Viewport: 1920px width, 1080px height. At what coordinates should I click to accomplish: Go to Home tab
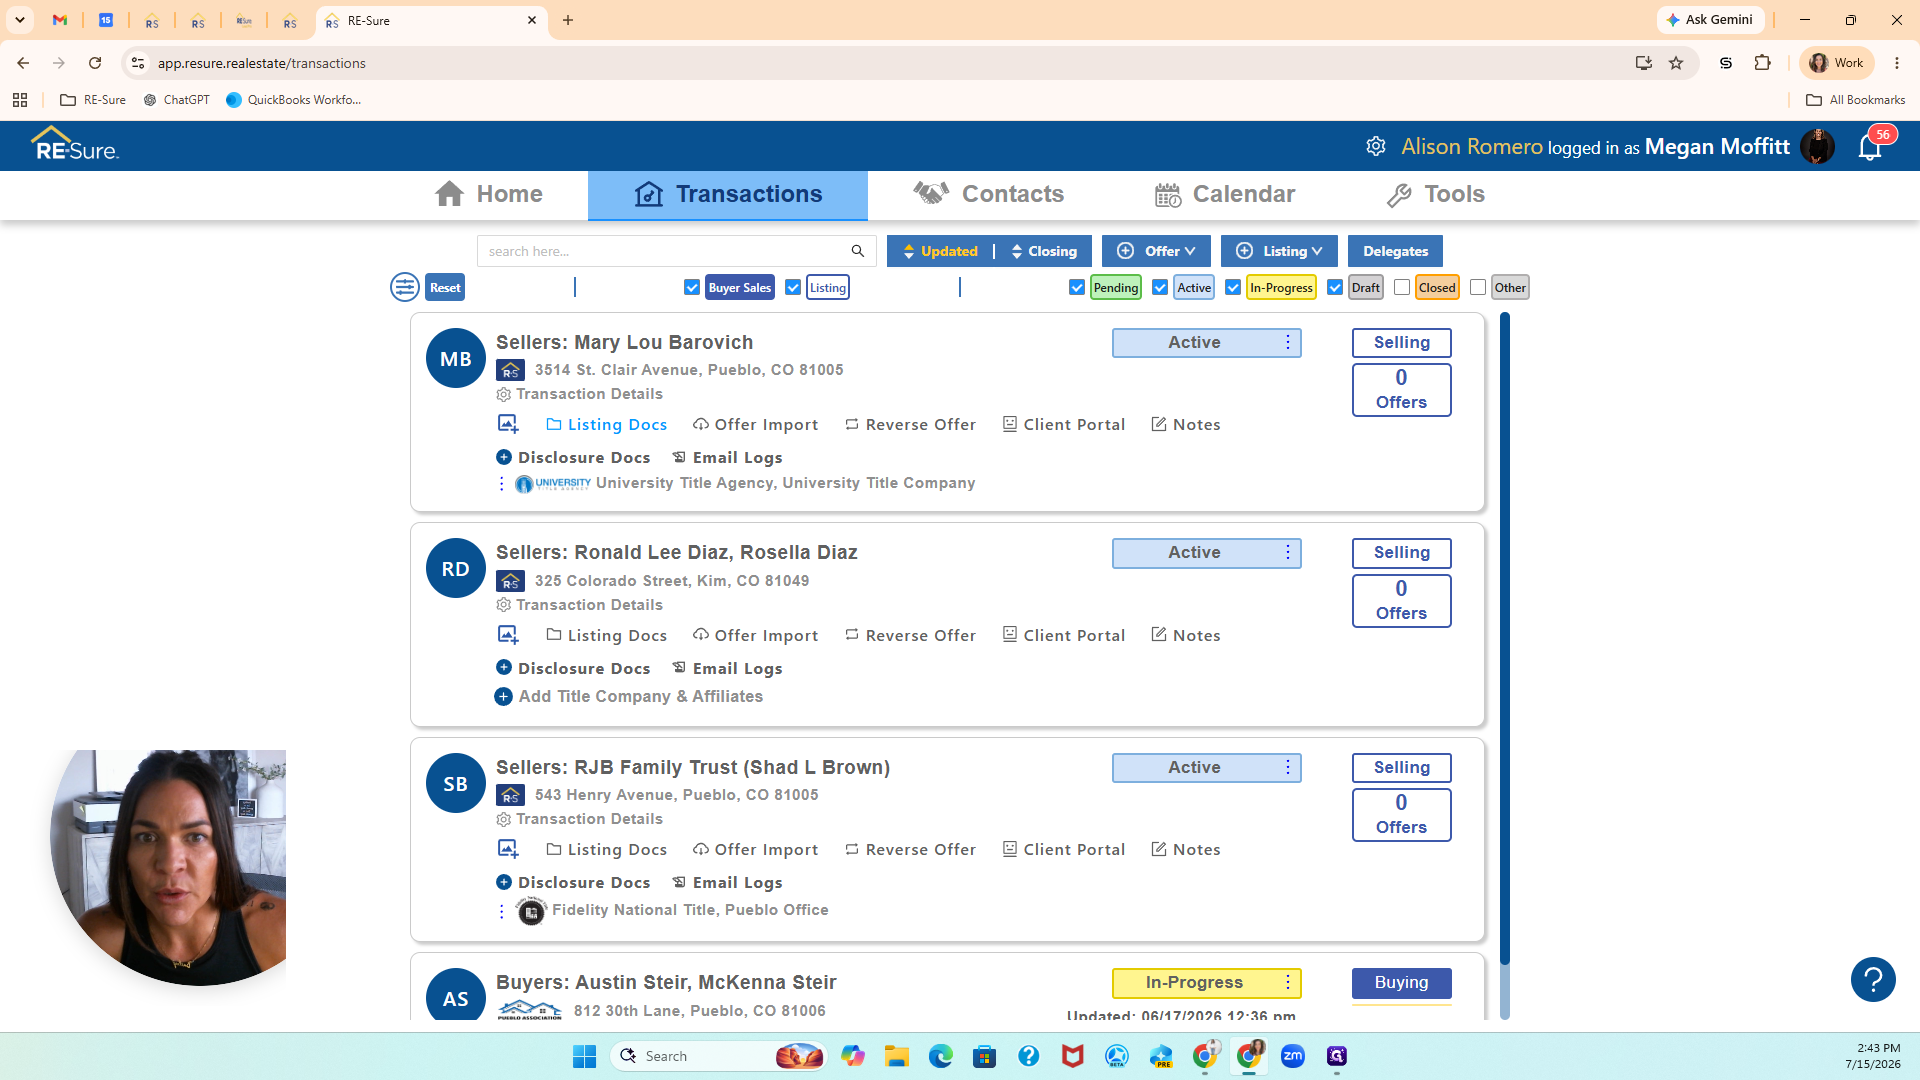coord(489,194)
